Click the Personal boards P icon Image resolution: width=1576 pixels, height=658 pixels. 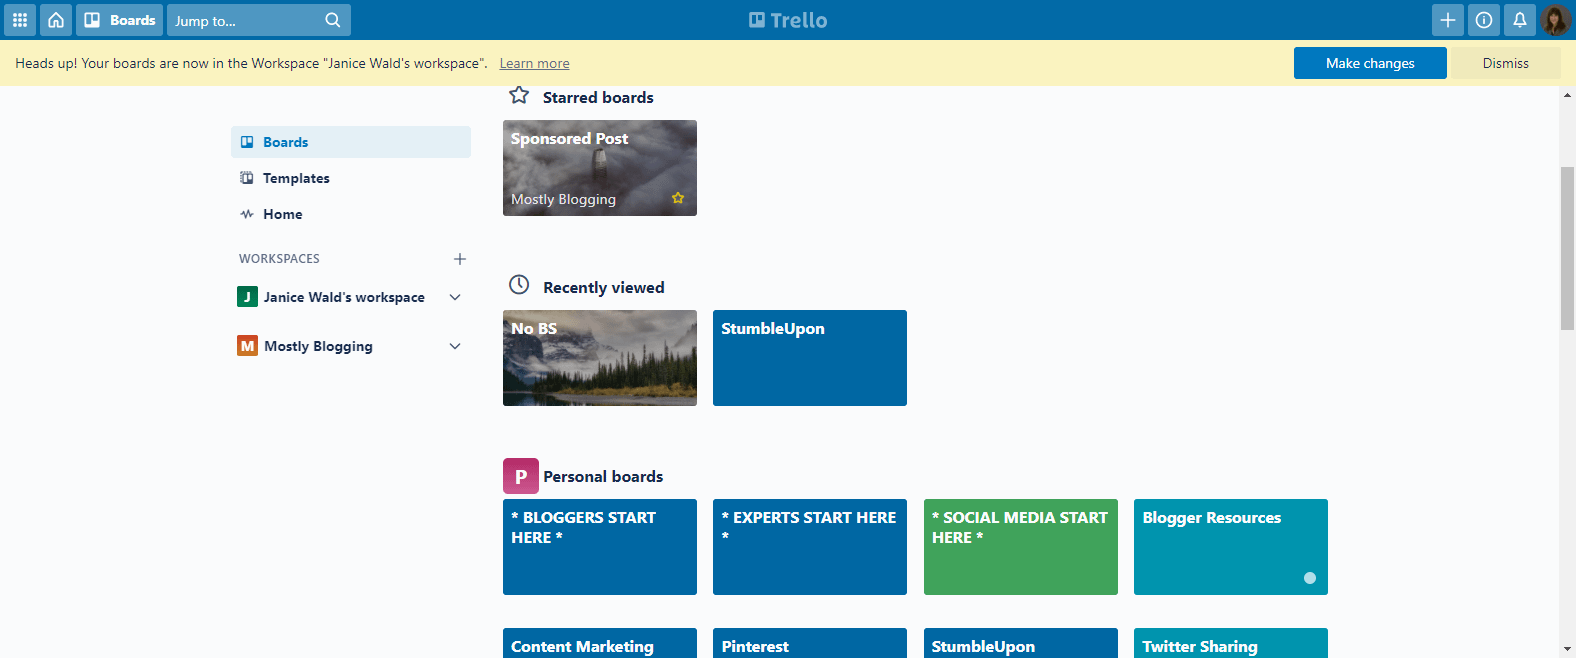[521, 476]
